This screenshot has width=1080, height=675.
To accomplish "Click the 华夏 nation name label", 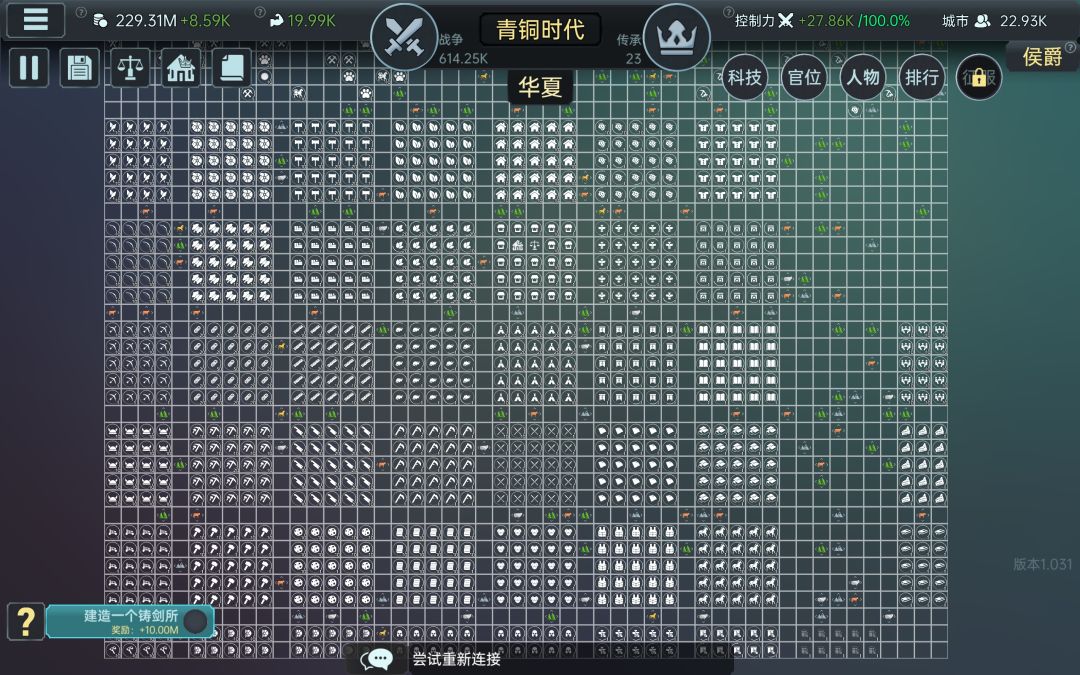I will (540, 87).
